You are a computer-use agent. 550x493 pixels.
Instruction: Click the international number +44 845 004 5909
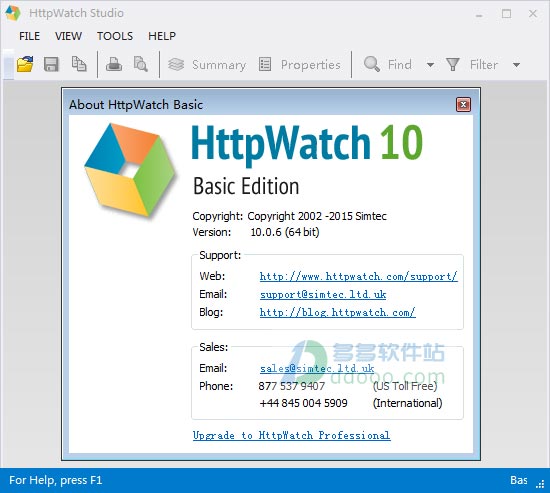[303, 403]
